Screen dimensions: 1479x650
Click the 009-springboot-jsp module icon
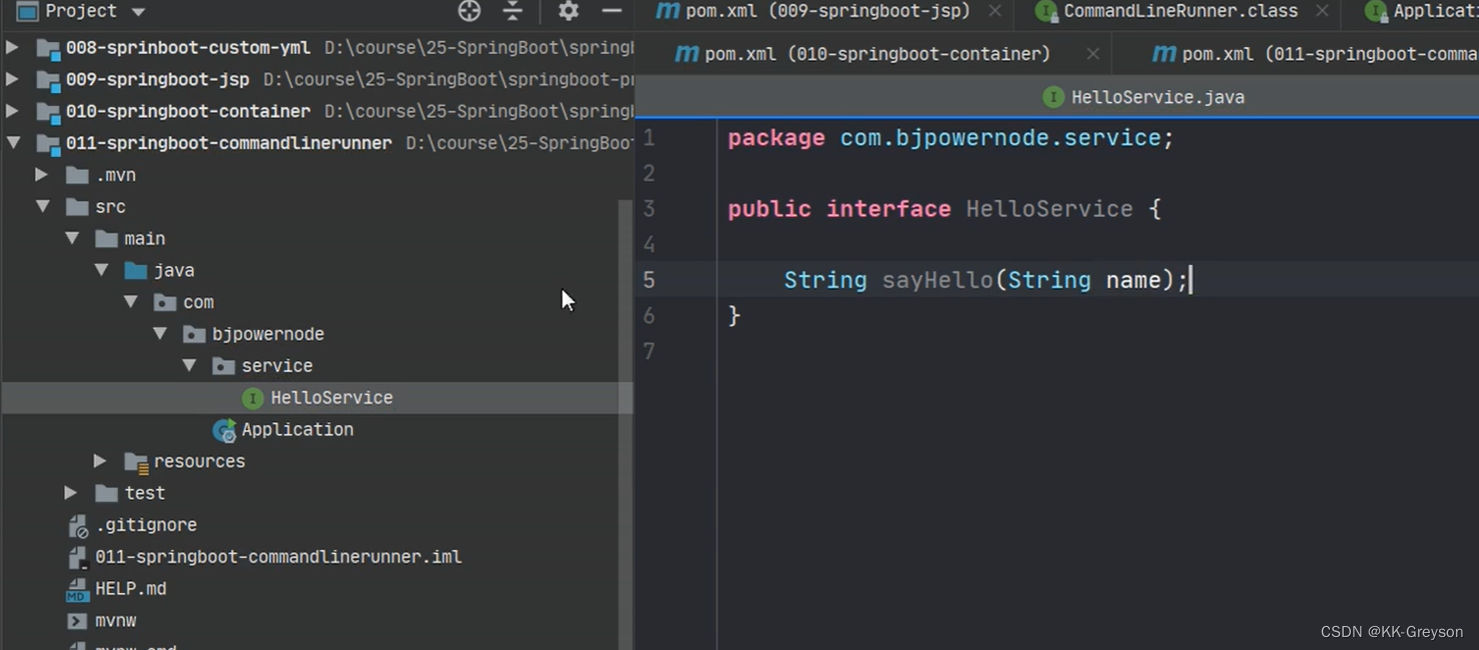coord(48,80)
